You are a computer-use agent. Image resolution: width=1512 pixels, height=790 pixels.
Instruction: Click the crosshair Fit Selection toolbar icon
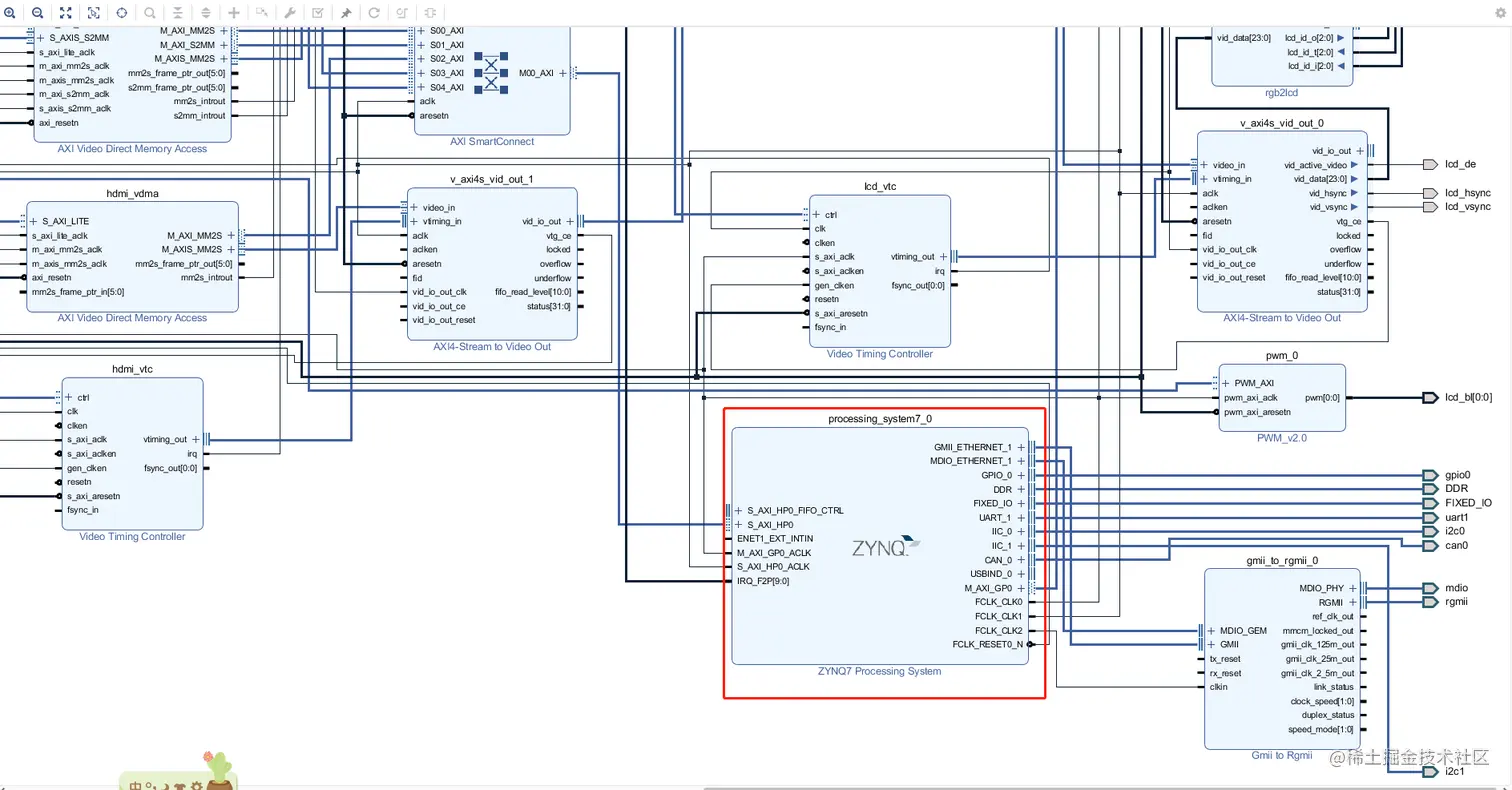point(122,13)
